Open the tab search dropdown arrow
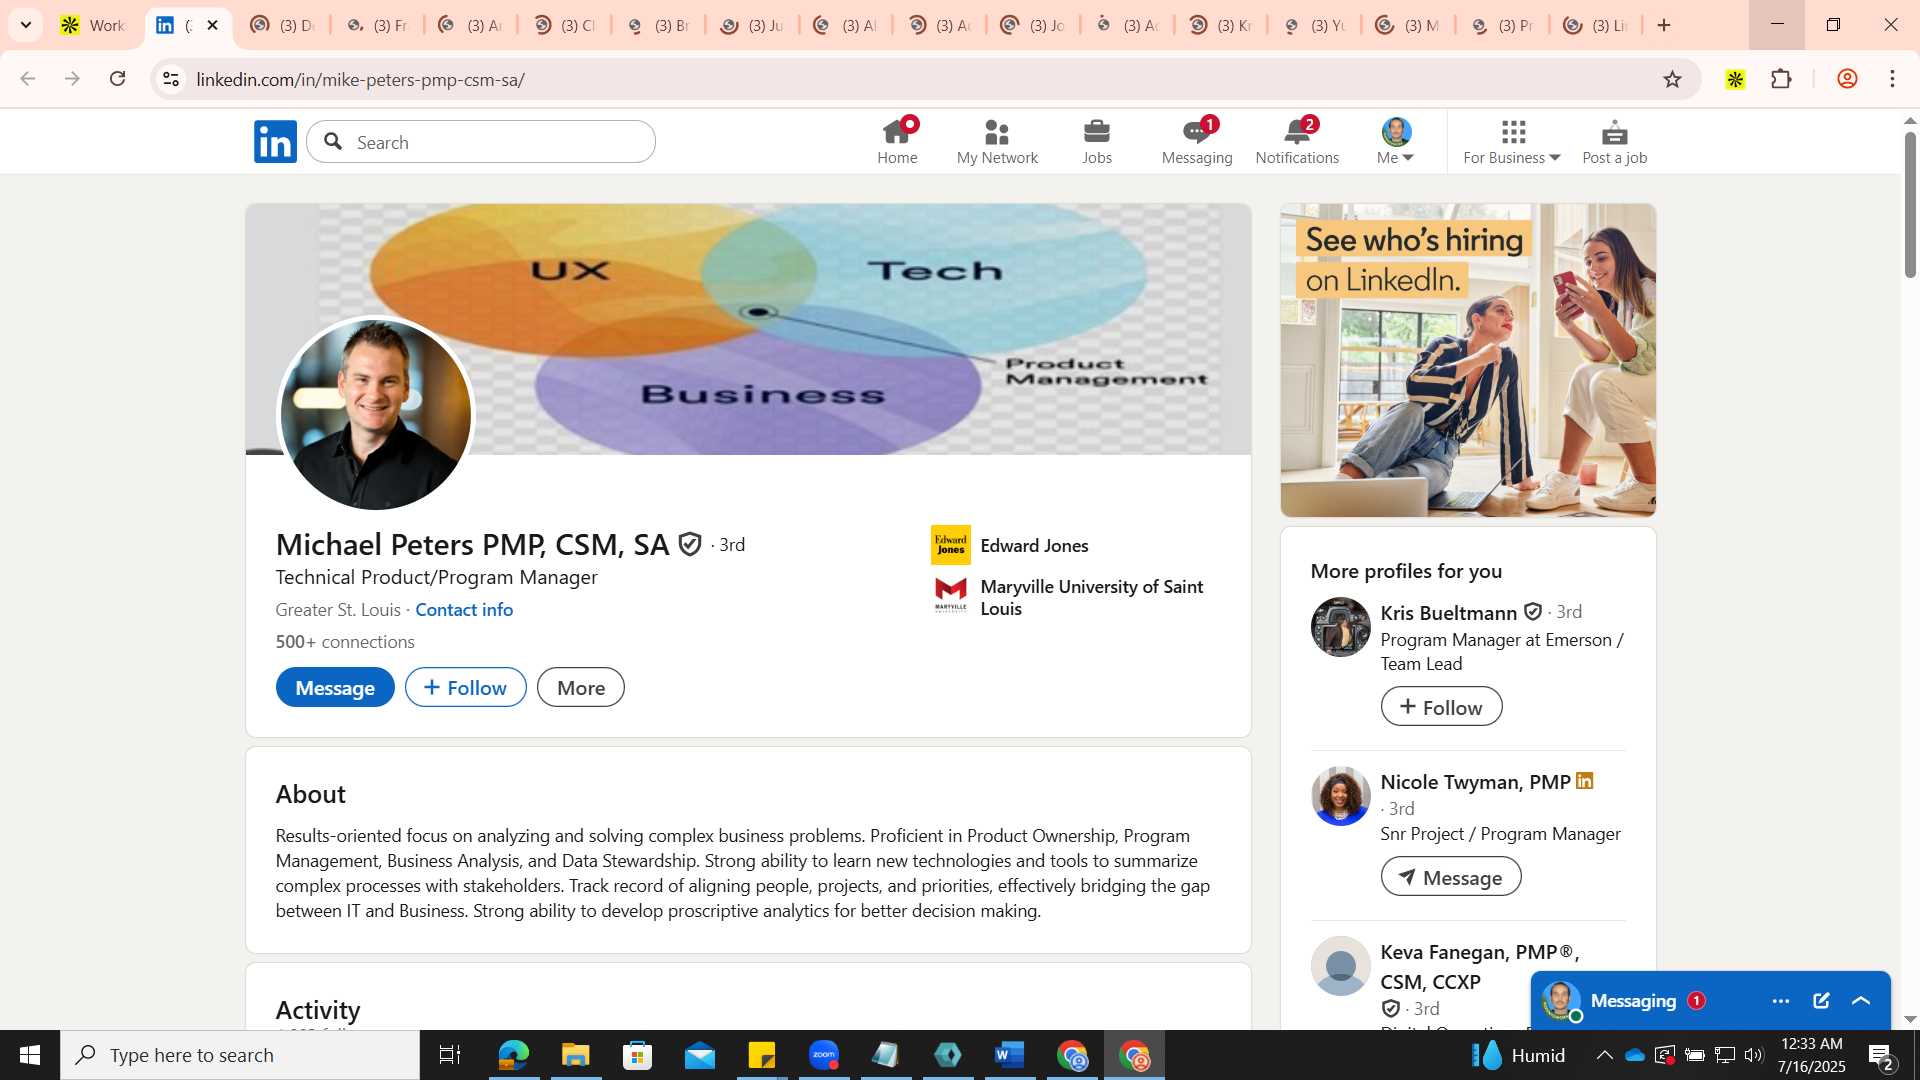The width and height of the screenshot is (1920, 1080). point(26,25)
